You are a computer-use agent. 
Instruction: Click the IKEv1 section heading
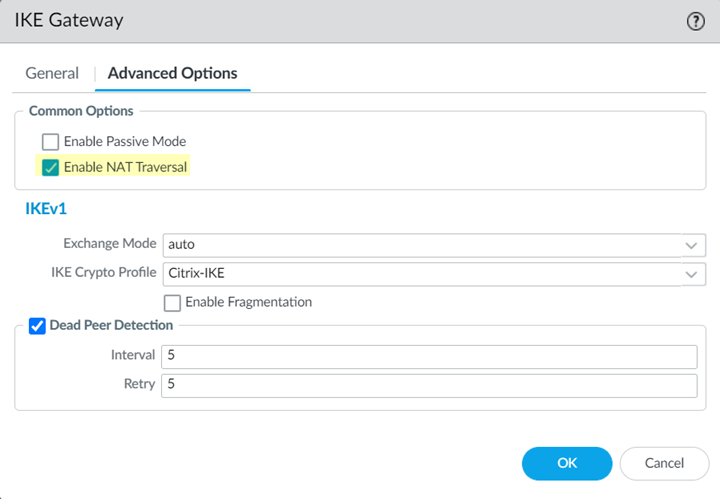click(45, 209)
